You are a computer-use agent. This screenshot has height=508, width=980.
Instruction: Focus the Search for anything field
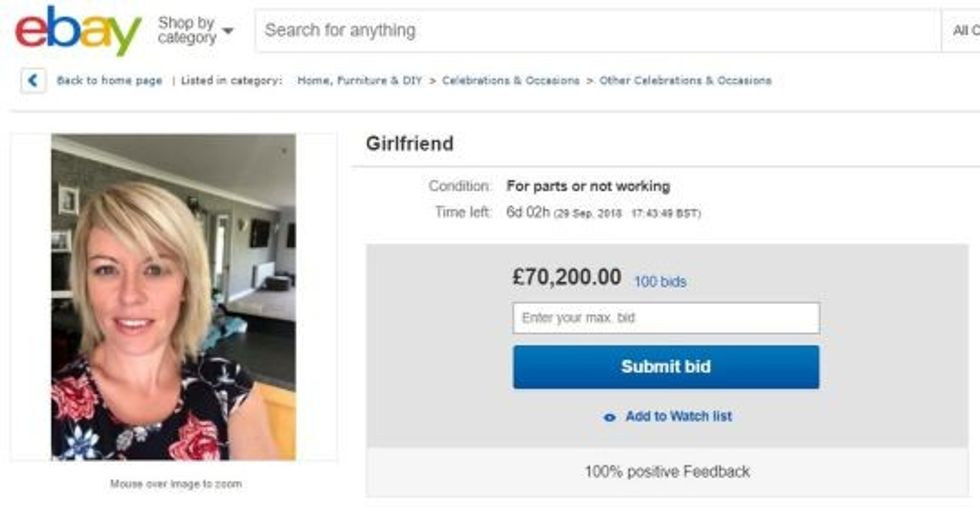[x=596, y=31]
